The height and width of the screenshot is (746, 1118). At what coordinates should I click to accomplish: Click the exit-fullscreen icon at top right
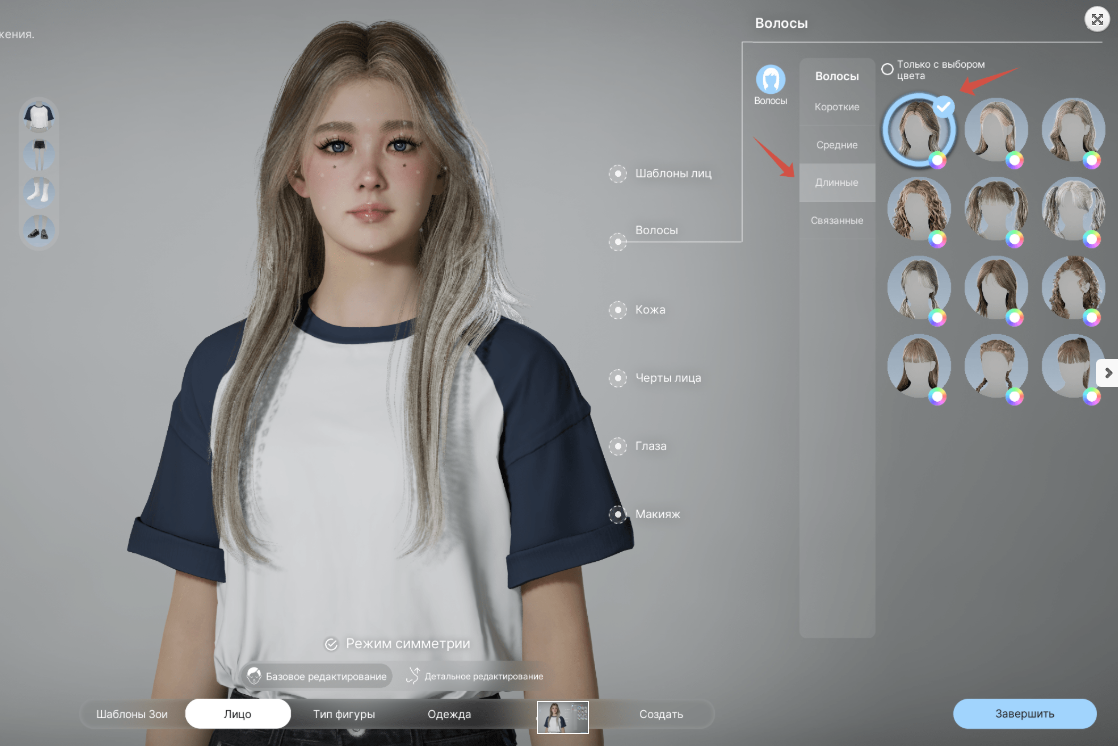point(1097,19)
